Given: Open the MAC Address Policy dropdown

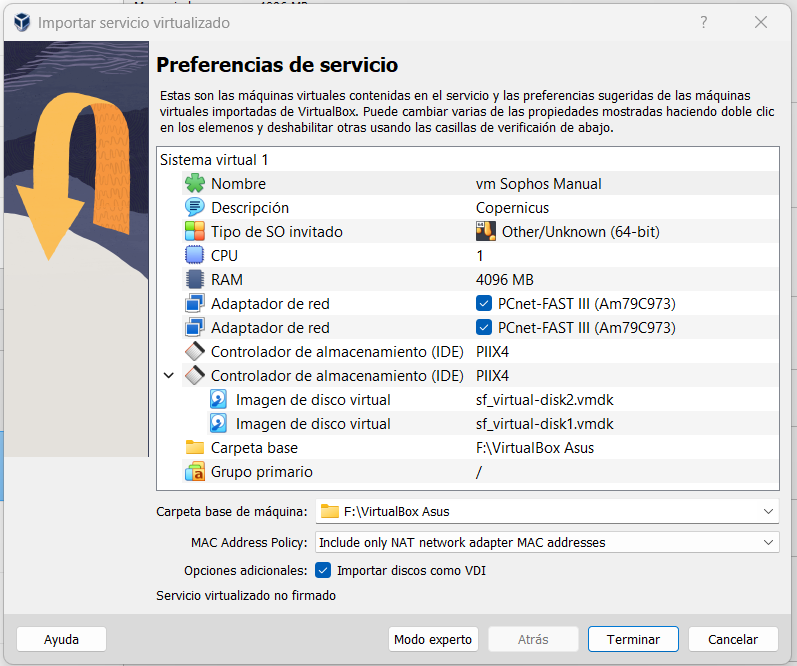Looking at the screenshot, I should [x=767, y=542].
